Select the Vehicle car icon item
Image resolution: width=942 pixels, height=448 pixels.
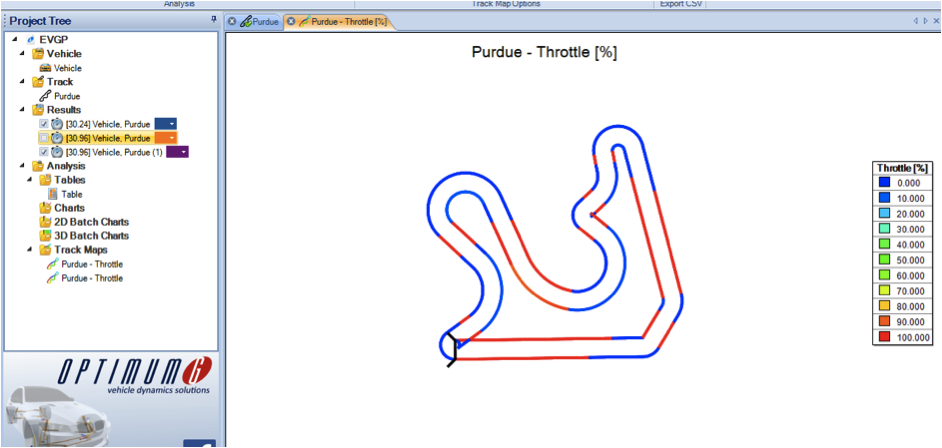(x=45, y=68)
